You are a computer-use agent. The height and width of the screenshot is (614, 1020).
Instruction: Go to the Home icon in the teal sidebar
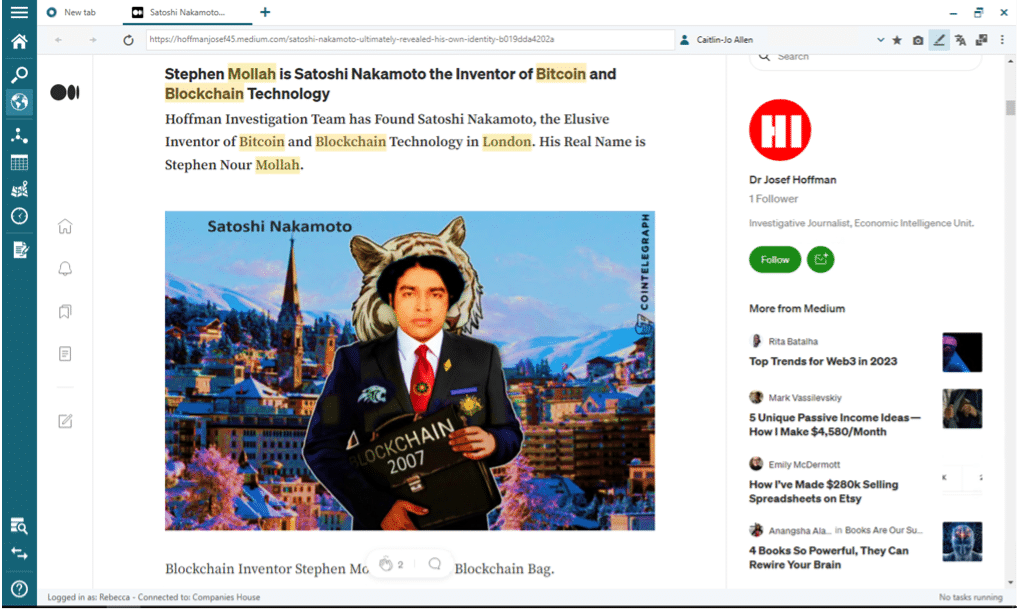pos(19,42)
